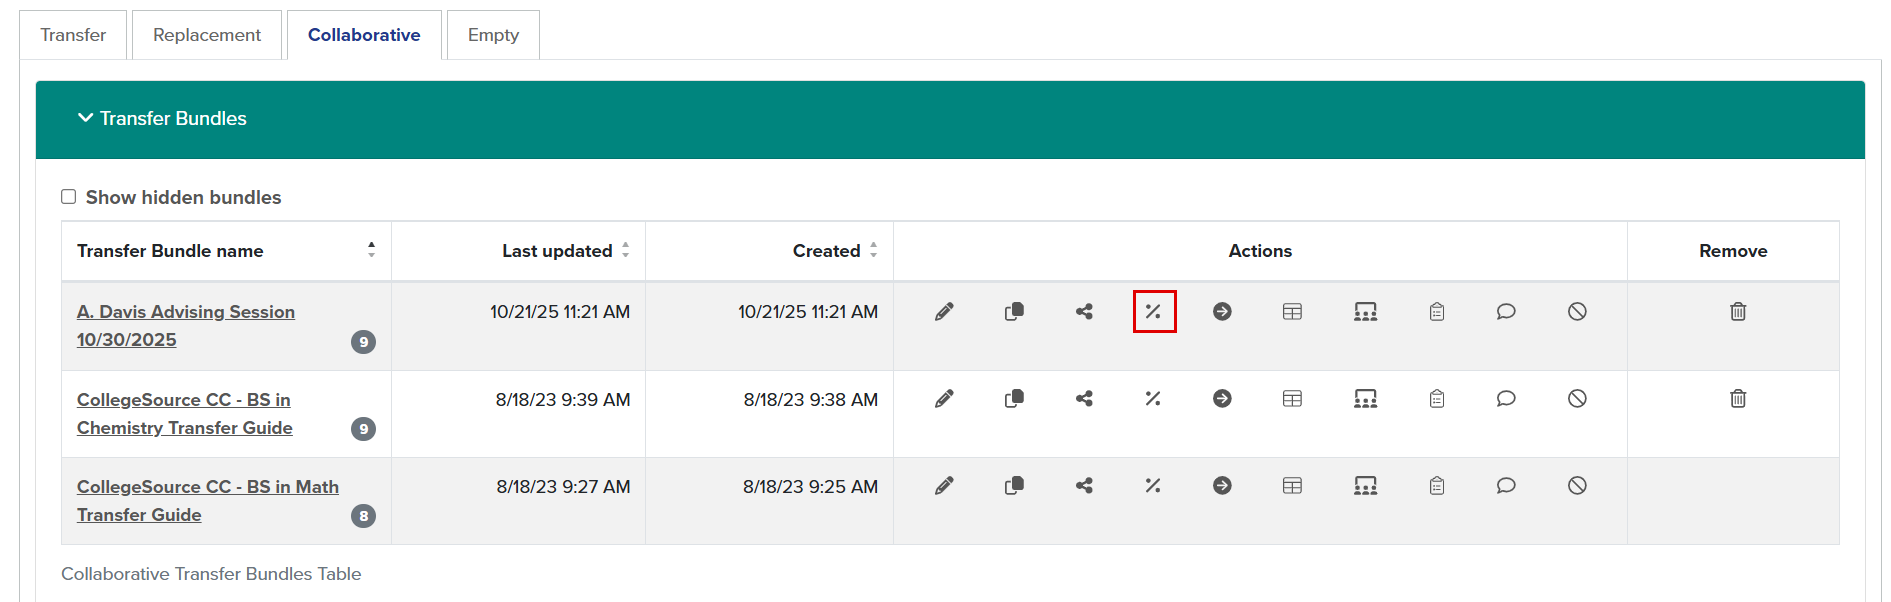Collapse the Transfer Bundles panel
The height and width of the screenshot is (602, 1891).
click(85, 118)
